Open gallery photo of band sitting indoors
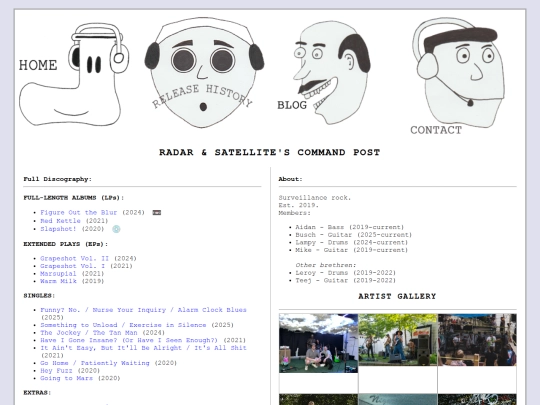This screenshot has height=405, width=540. [319, 343]
